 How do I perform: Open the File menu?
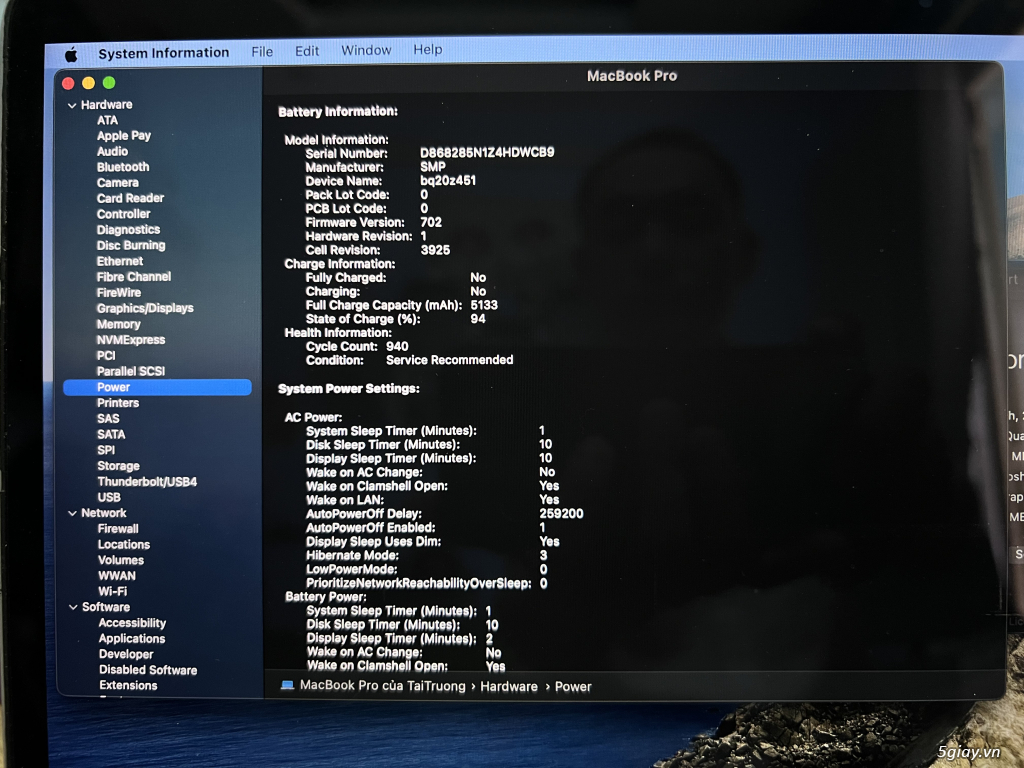click(261, 51)
